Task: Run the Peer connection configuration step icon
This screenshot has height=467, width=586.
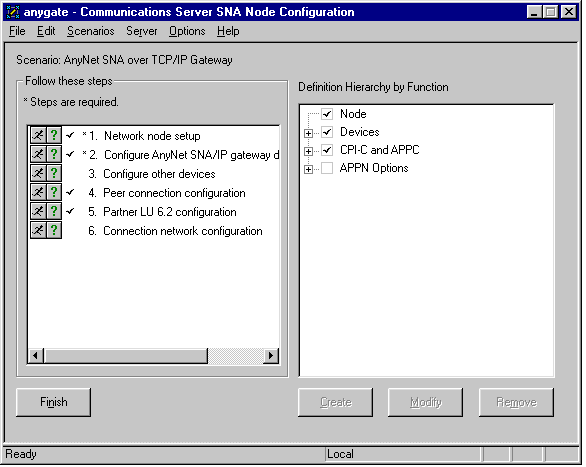Action: [38, 192]
